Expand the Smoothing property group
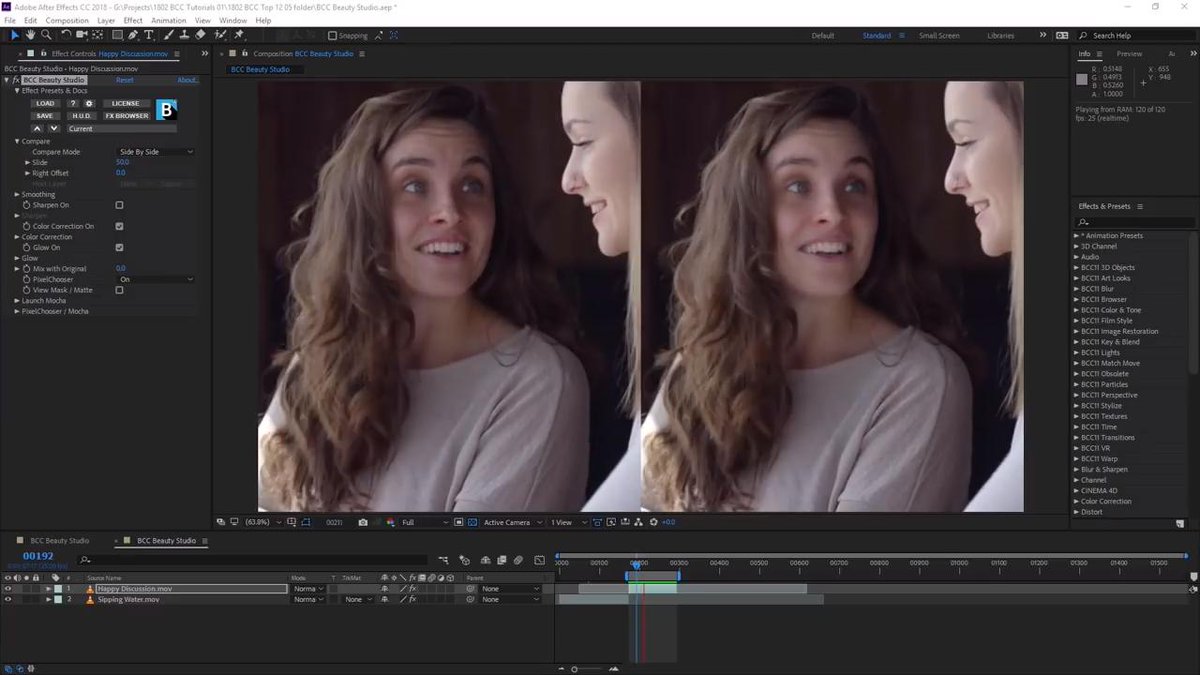1200x675 pixels. pos(16,194)
